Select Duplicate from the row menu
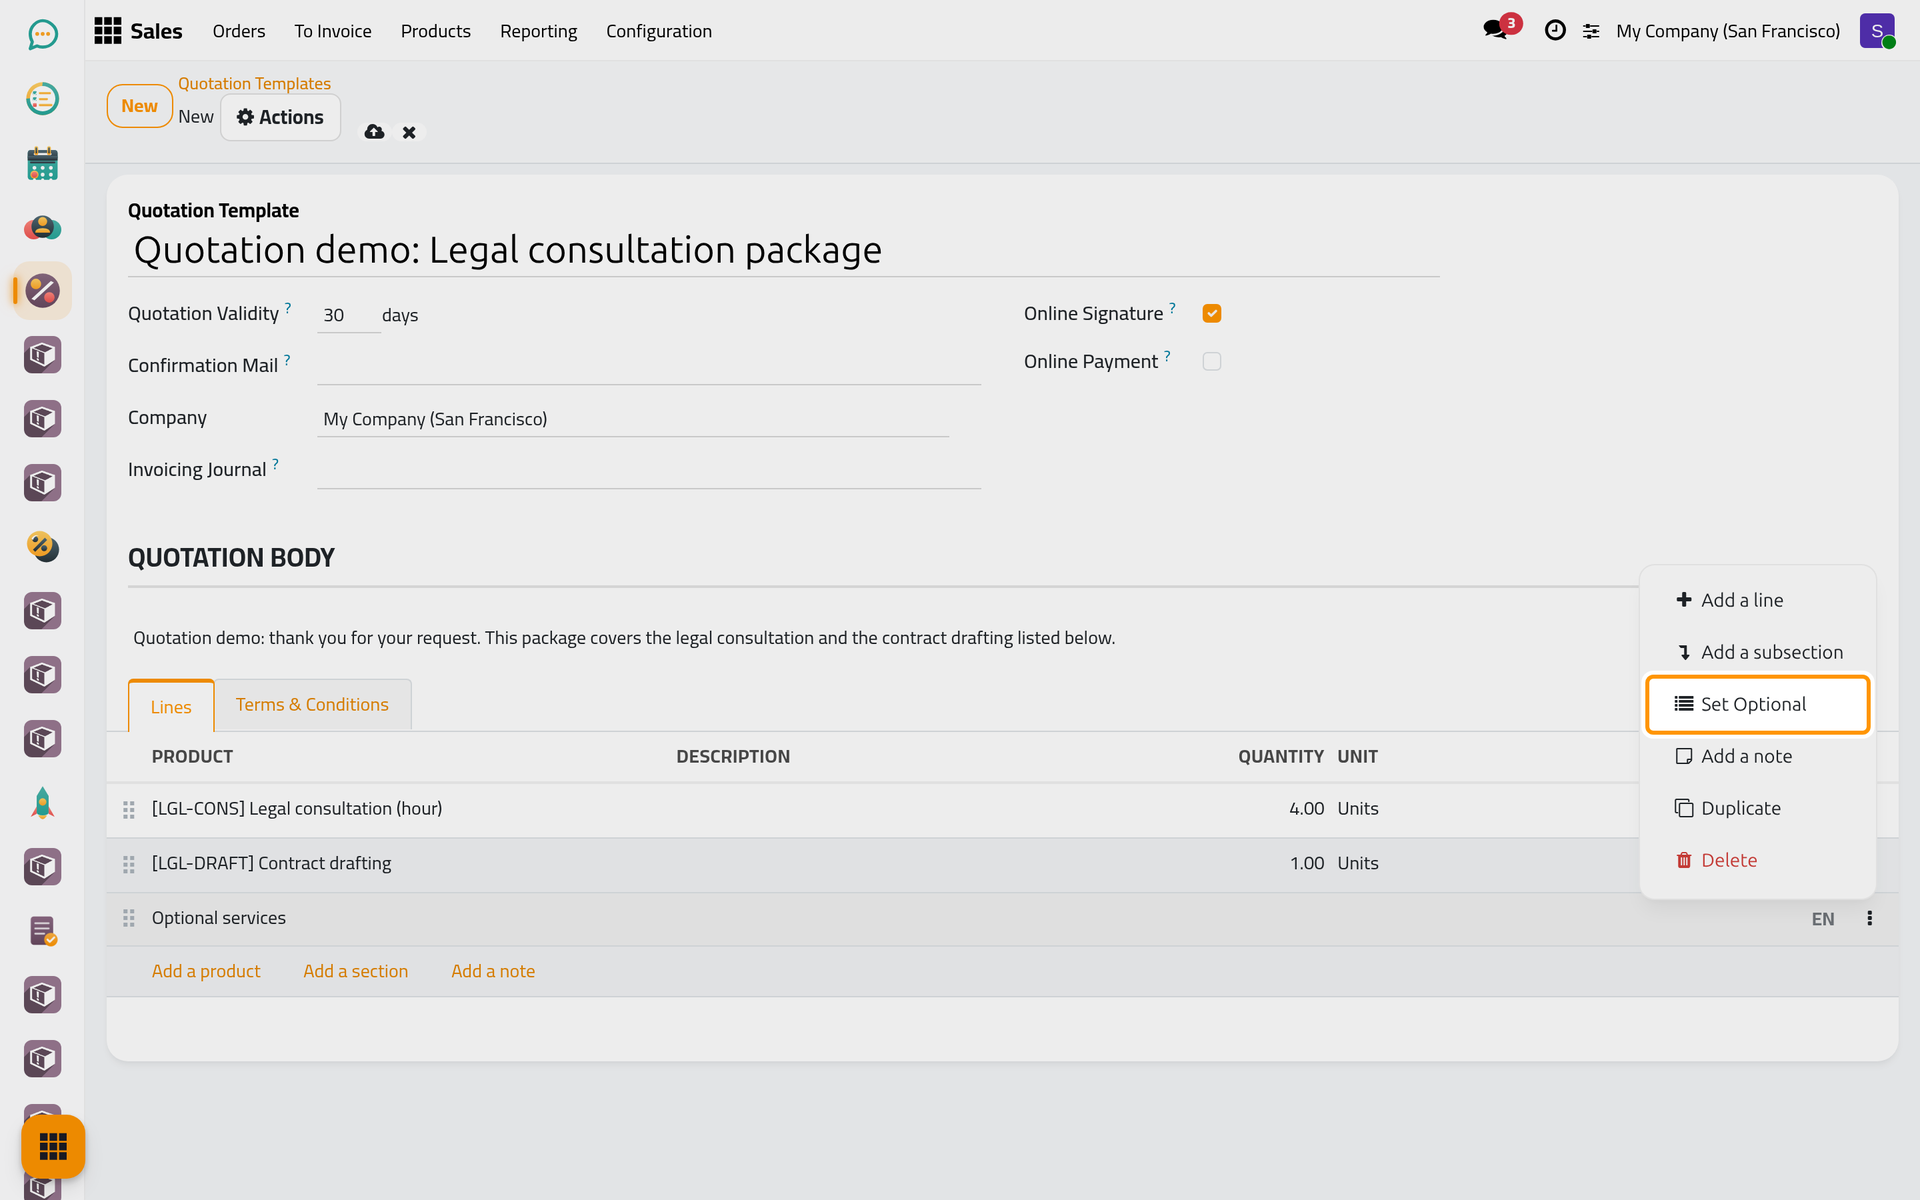The height and width of the screenshot is (1200, 1920). coord(1757,808)
